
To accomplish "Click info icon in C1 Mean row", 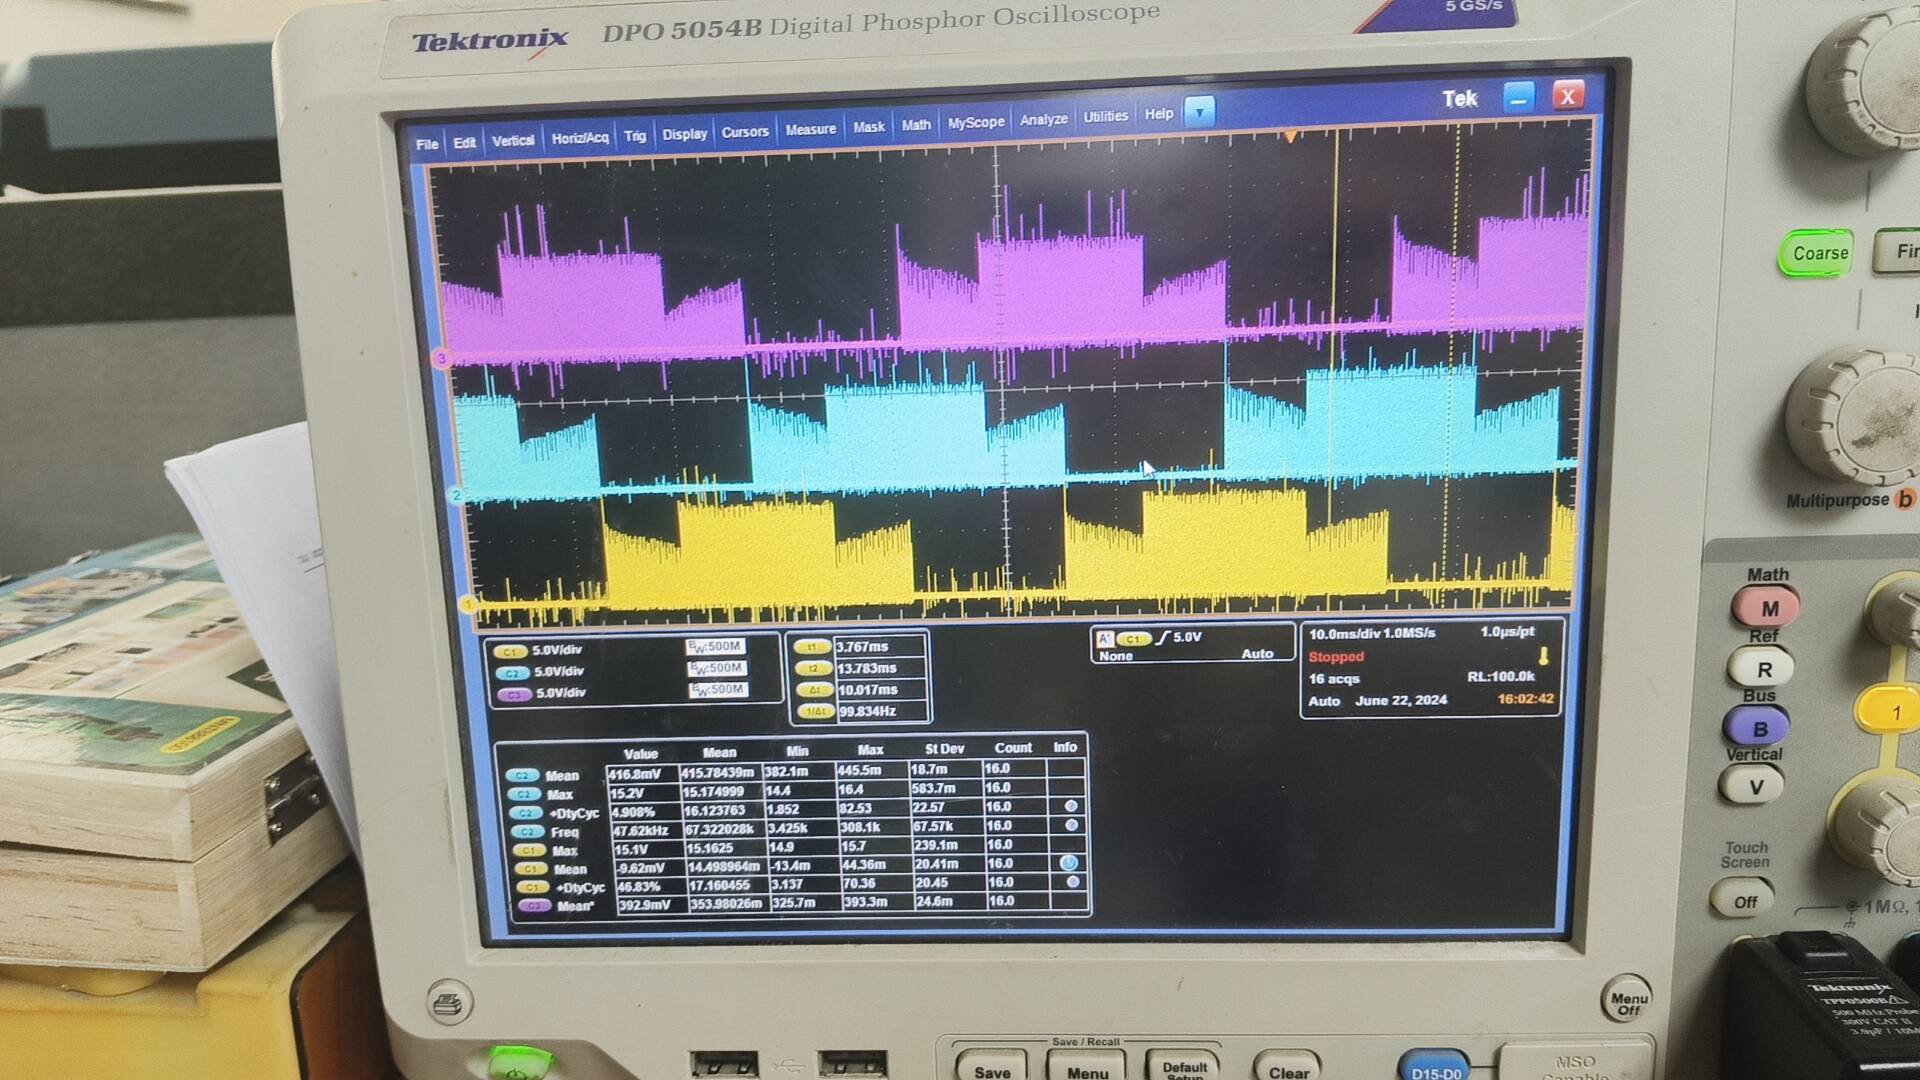I will pos(1069,863).
